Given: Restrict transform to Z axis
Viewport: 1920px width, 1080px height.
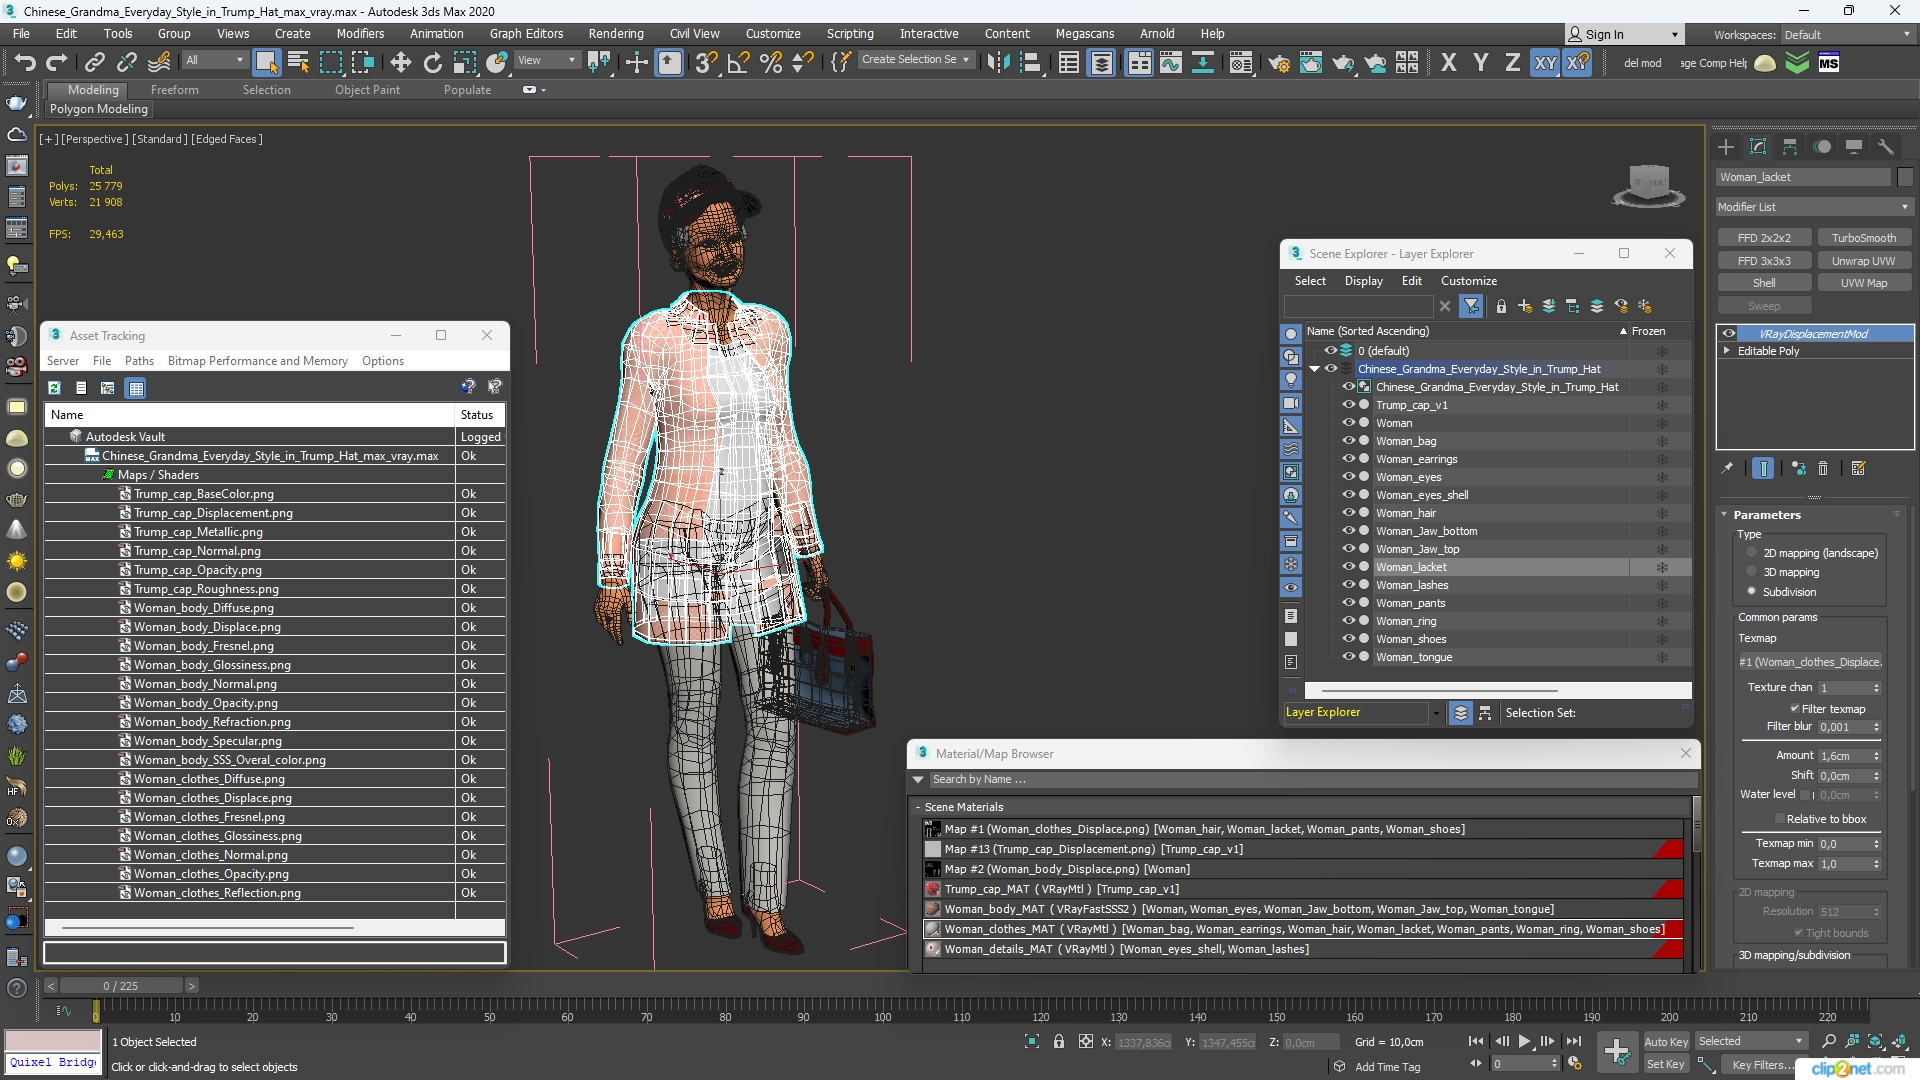Looking at the screenshot, I should 1512,63.
